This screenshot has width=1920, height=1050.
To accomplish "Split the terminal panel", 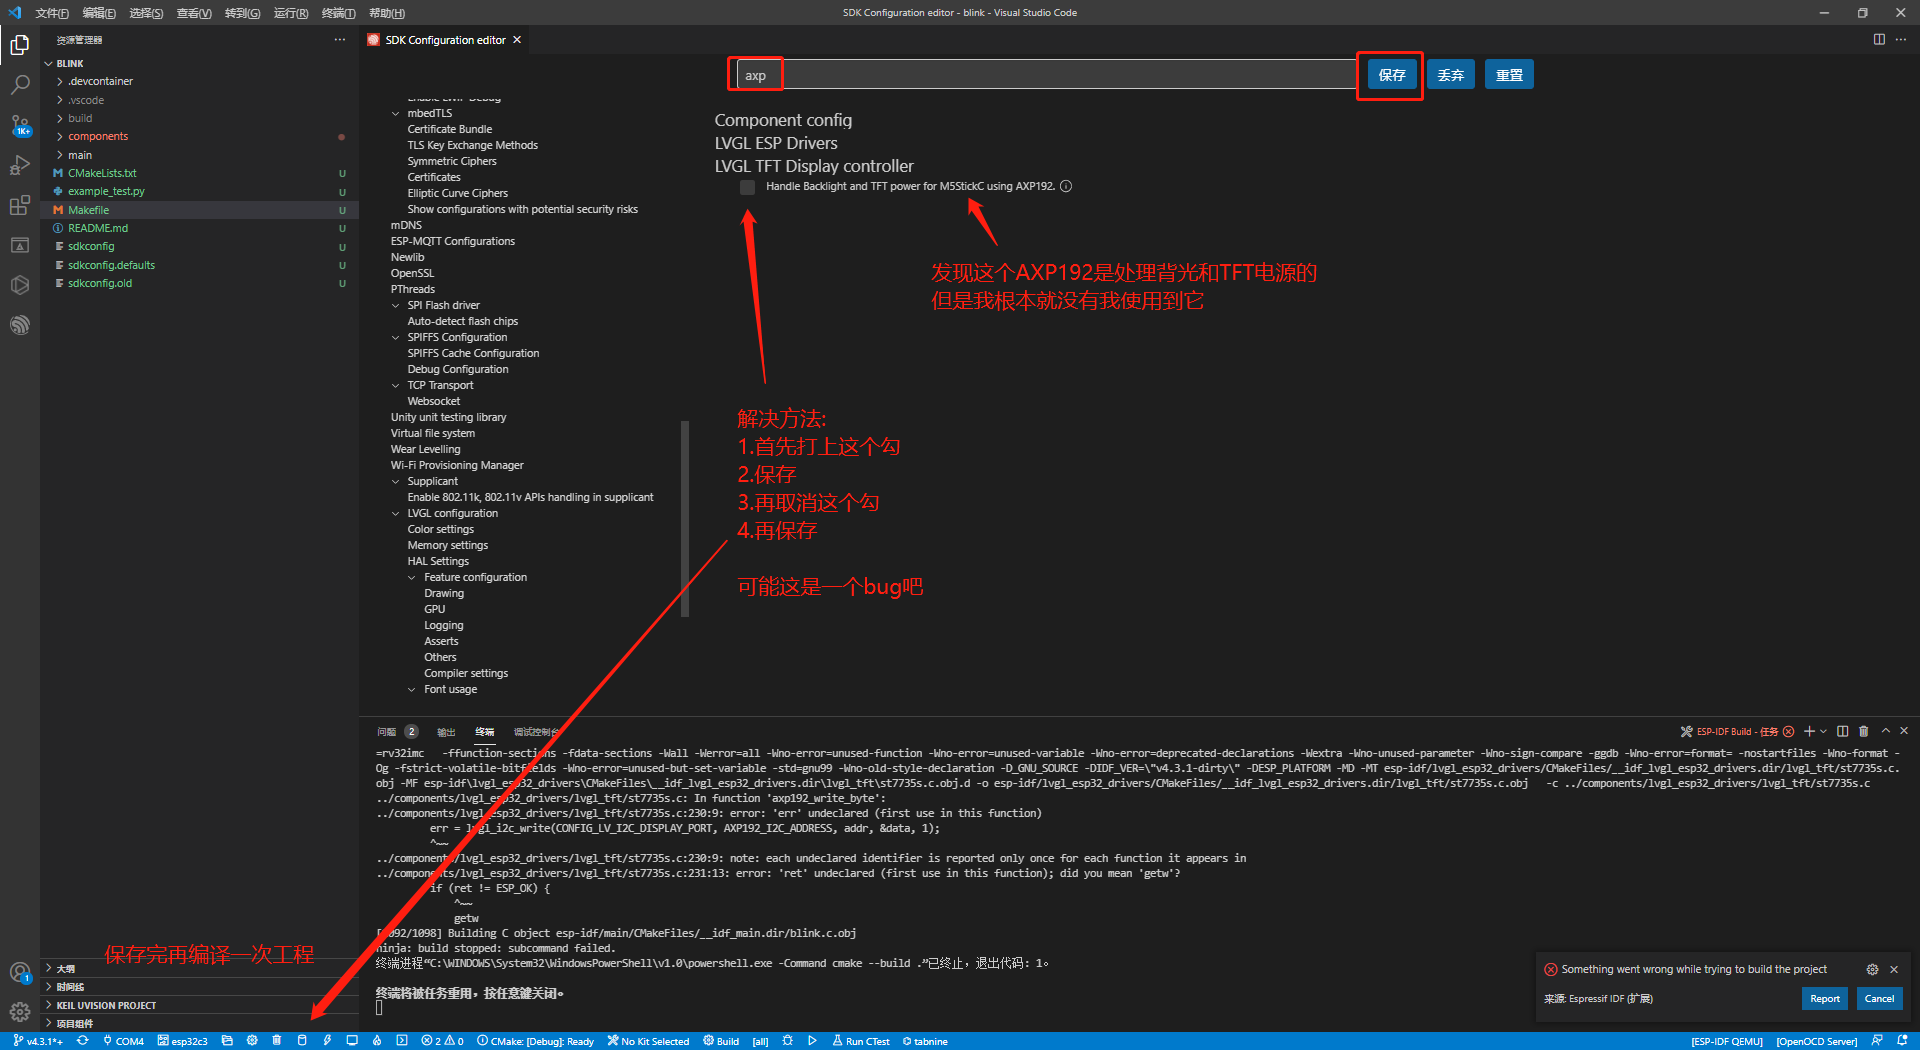I will click(x=1843, y=731).
